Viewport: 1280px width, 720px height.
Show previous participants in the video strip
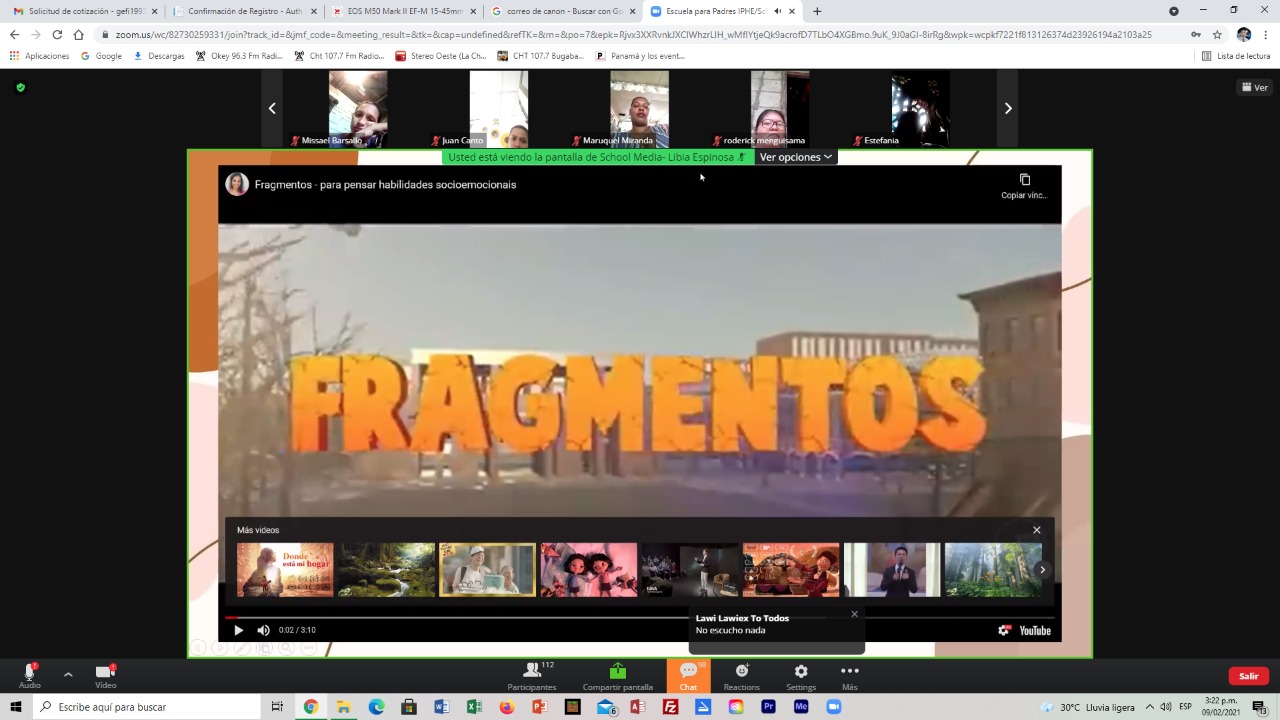click(272, 108)
